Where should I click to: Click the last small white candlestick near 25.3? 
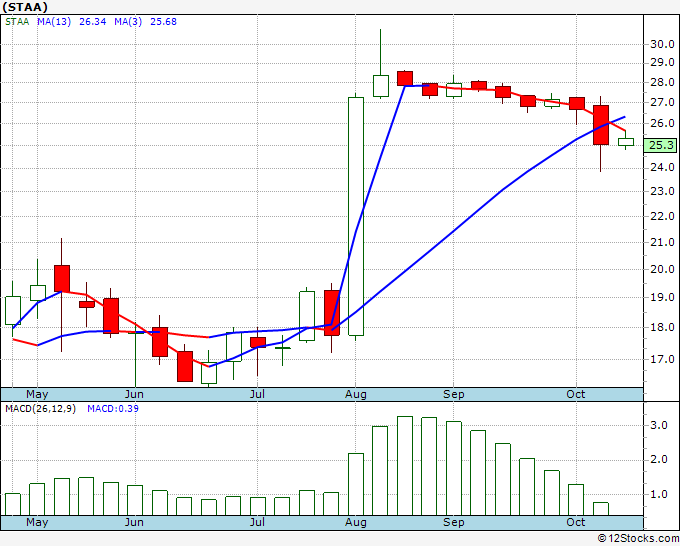[x=626, y=142]
